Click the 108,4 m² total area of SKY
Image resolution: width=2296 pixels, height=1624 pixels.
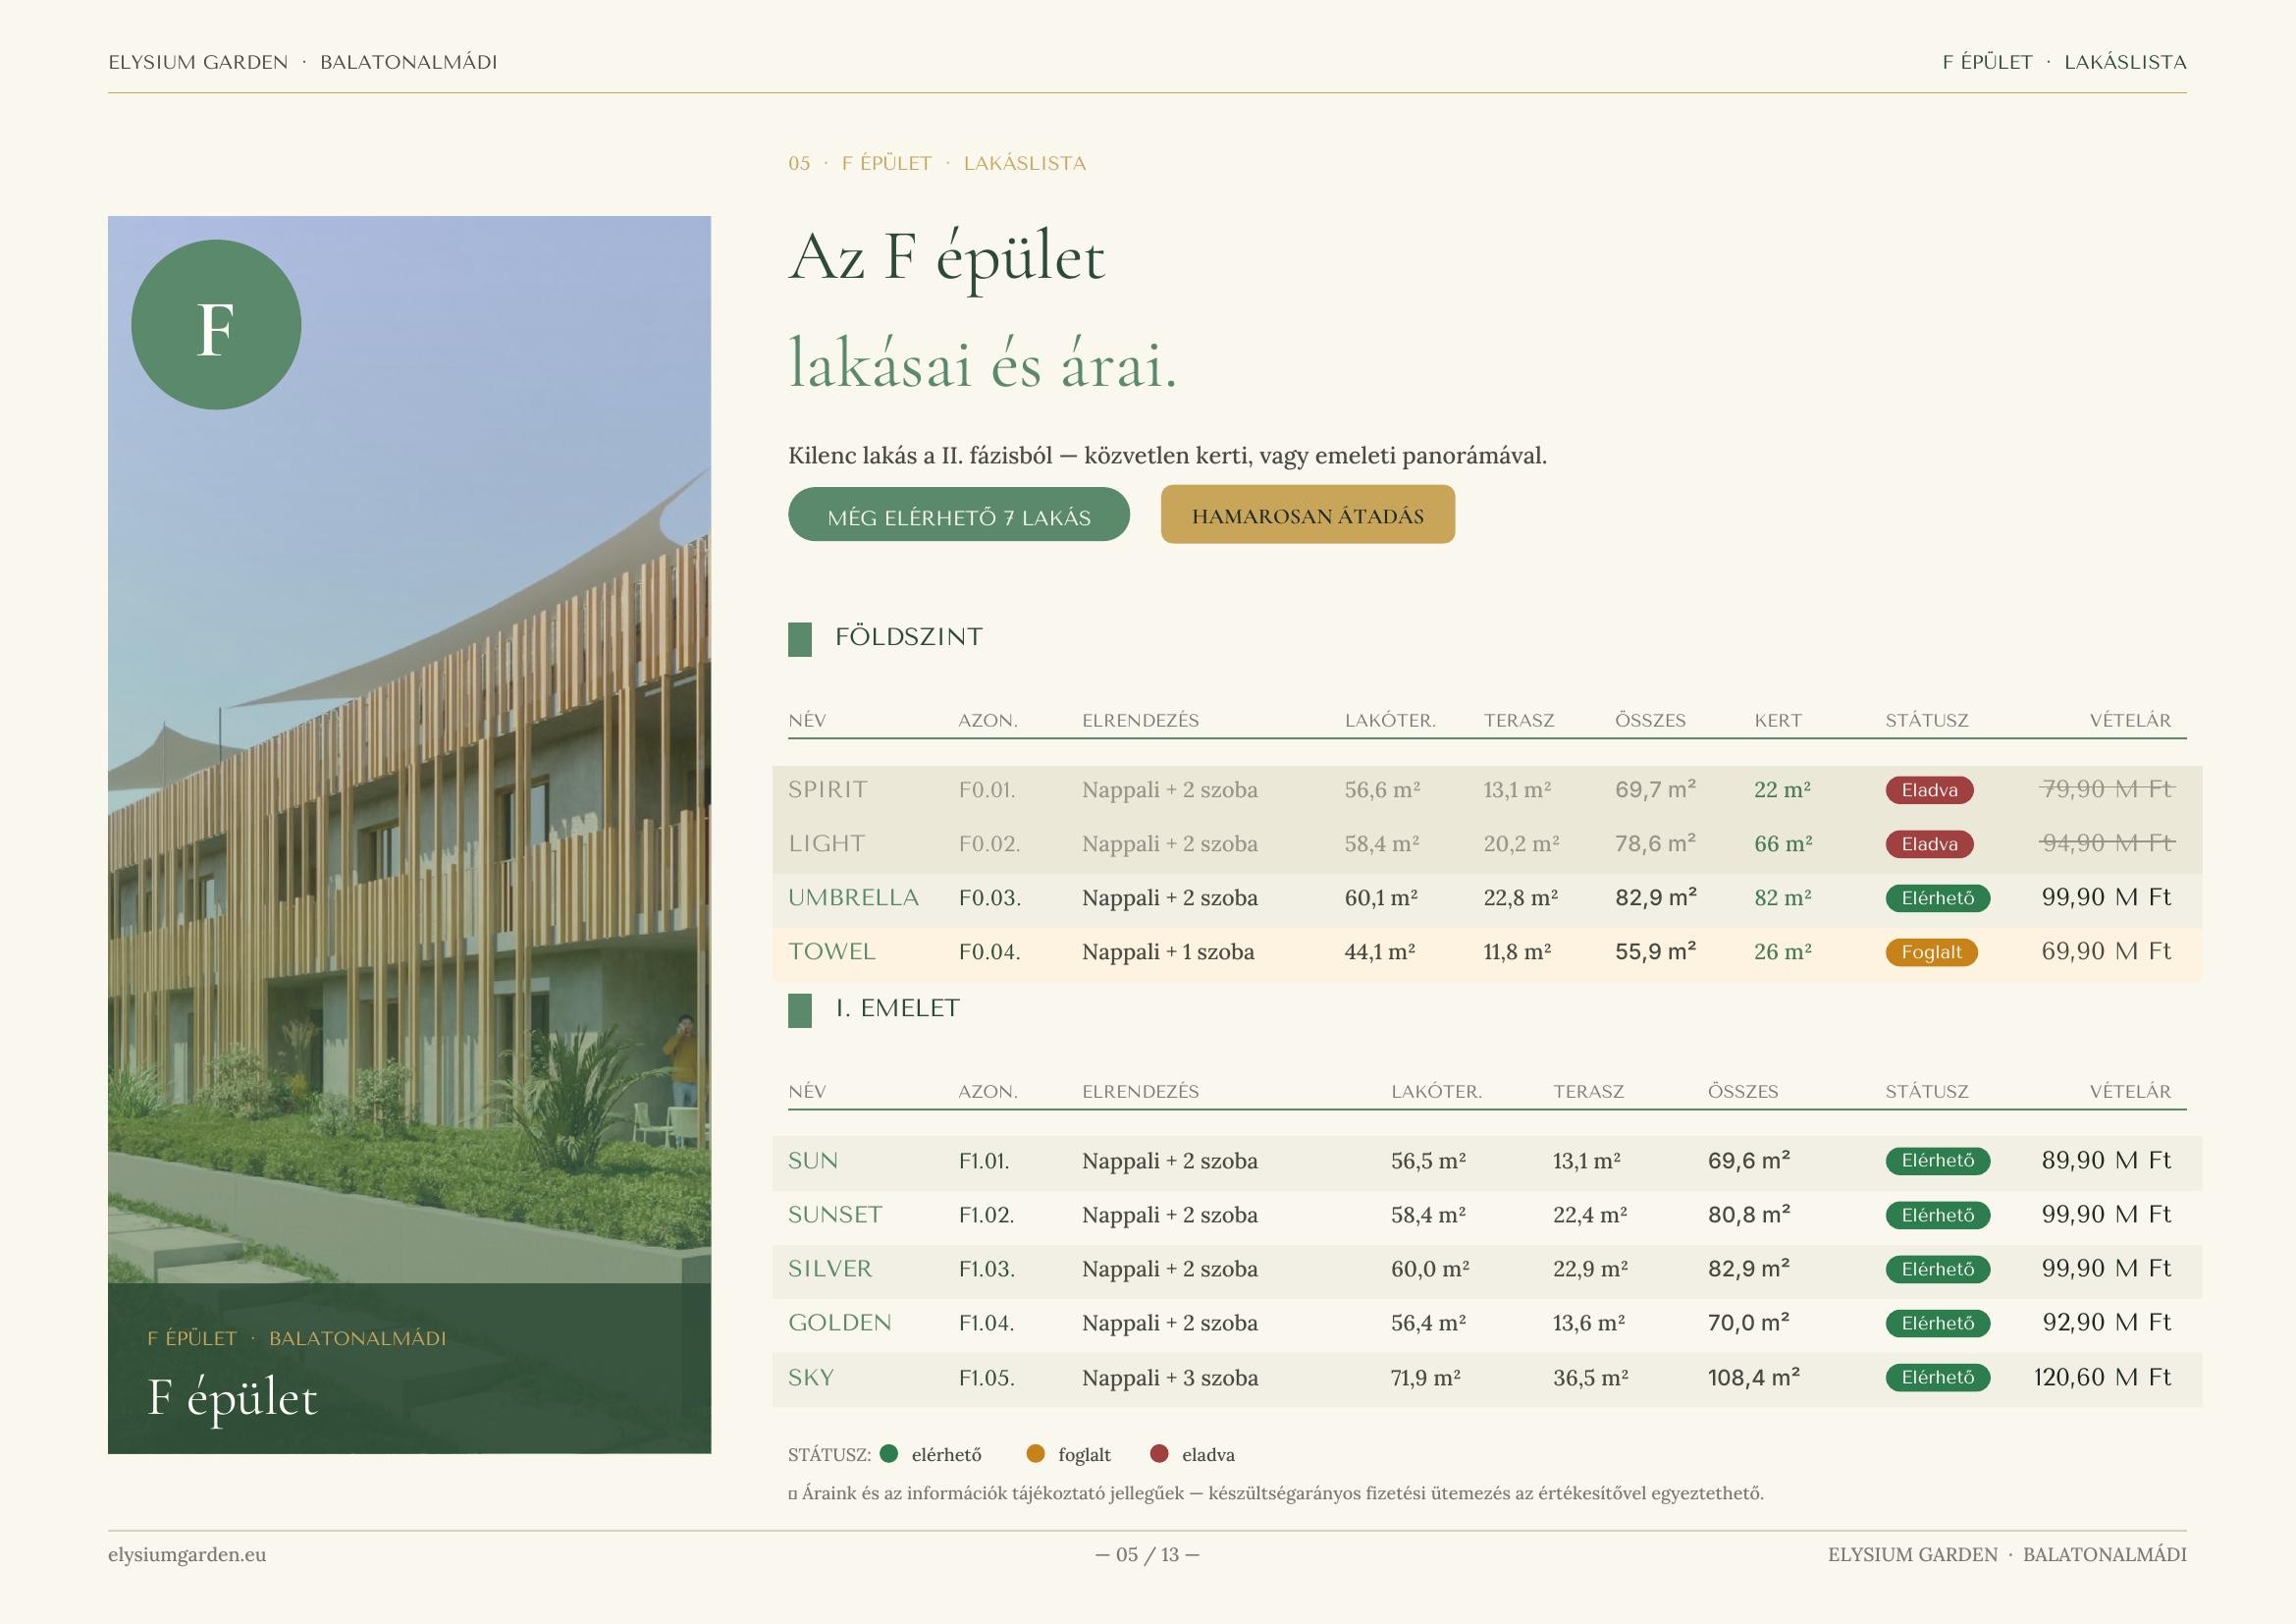[x=1753, y=1378]
